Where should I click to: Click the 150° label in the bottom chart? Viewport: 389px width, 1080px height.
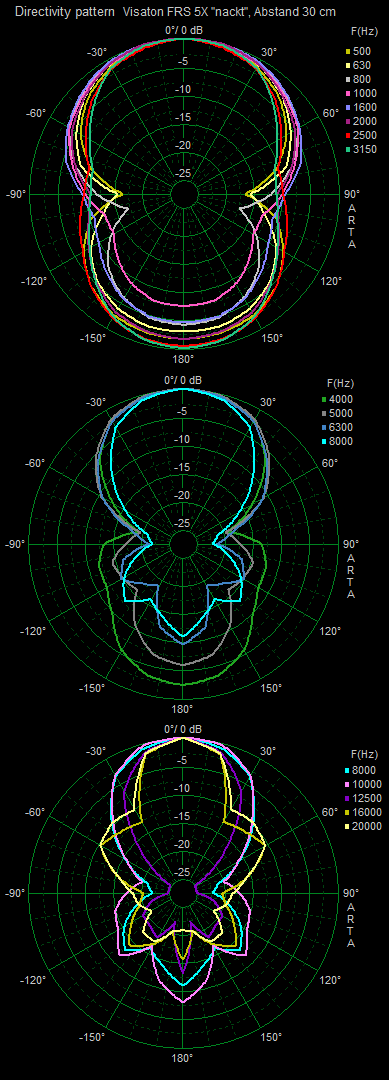pos(270,1037)
